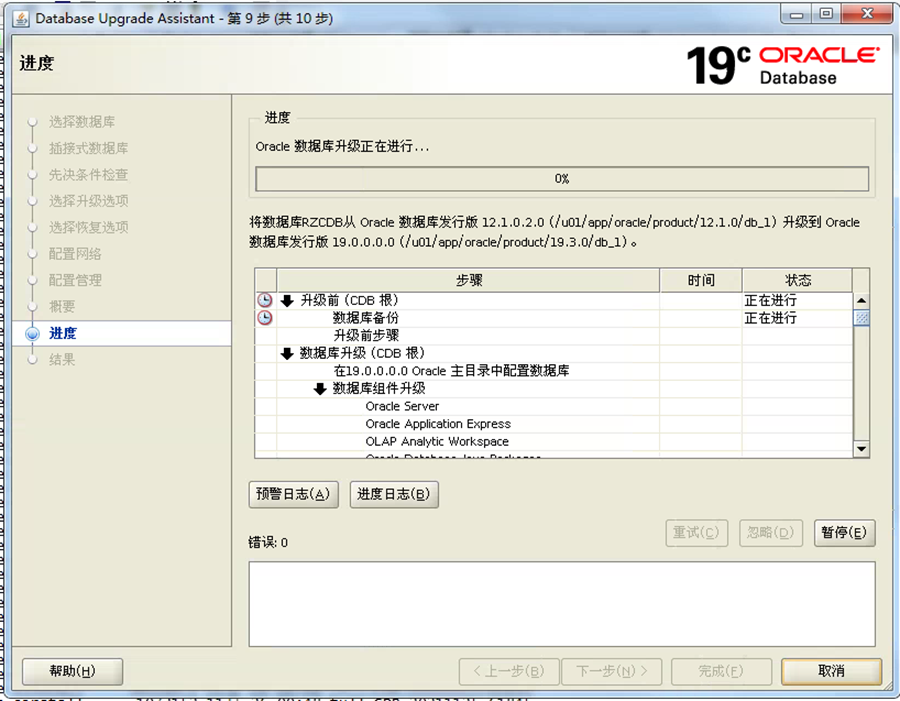The height and width of the screenshot is (701, 900).
Task: Click the table scrollbar down arrow
Action: click(861, 449)
